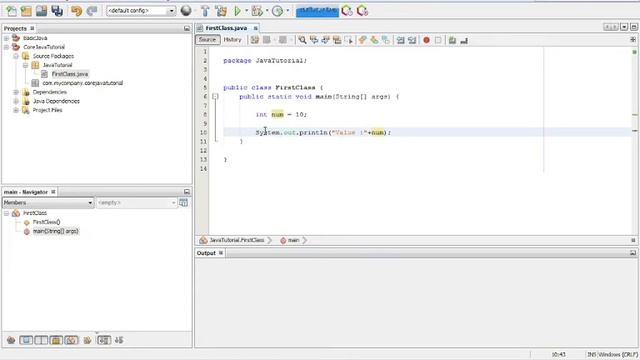Switch to History view in the editor
The width and height of the screenshot is (640, 360).
pos(233,40)
